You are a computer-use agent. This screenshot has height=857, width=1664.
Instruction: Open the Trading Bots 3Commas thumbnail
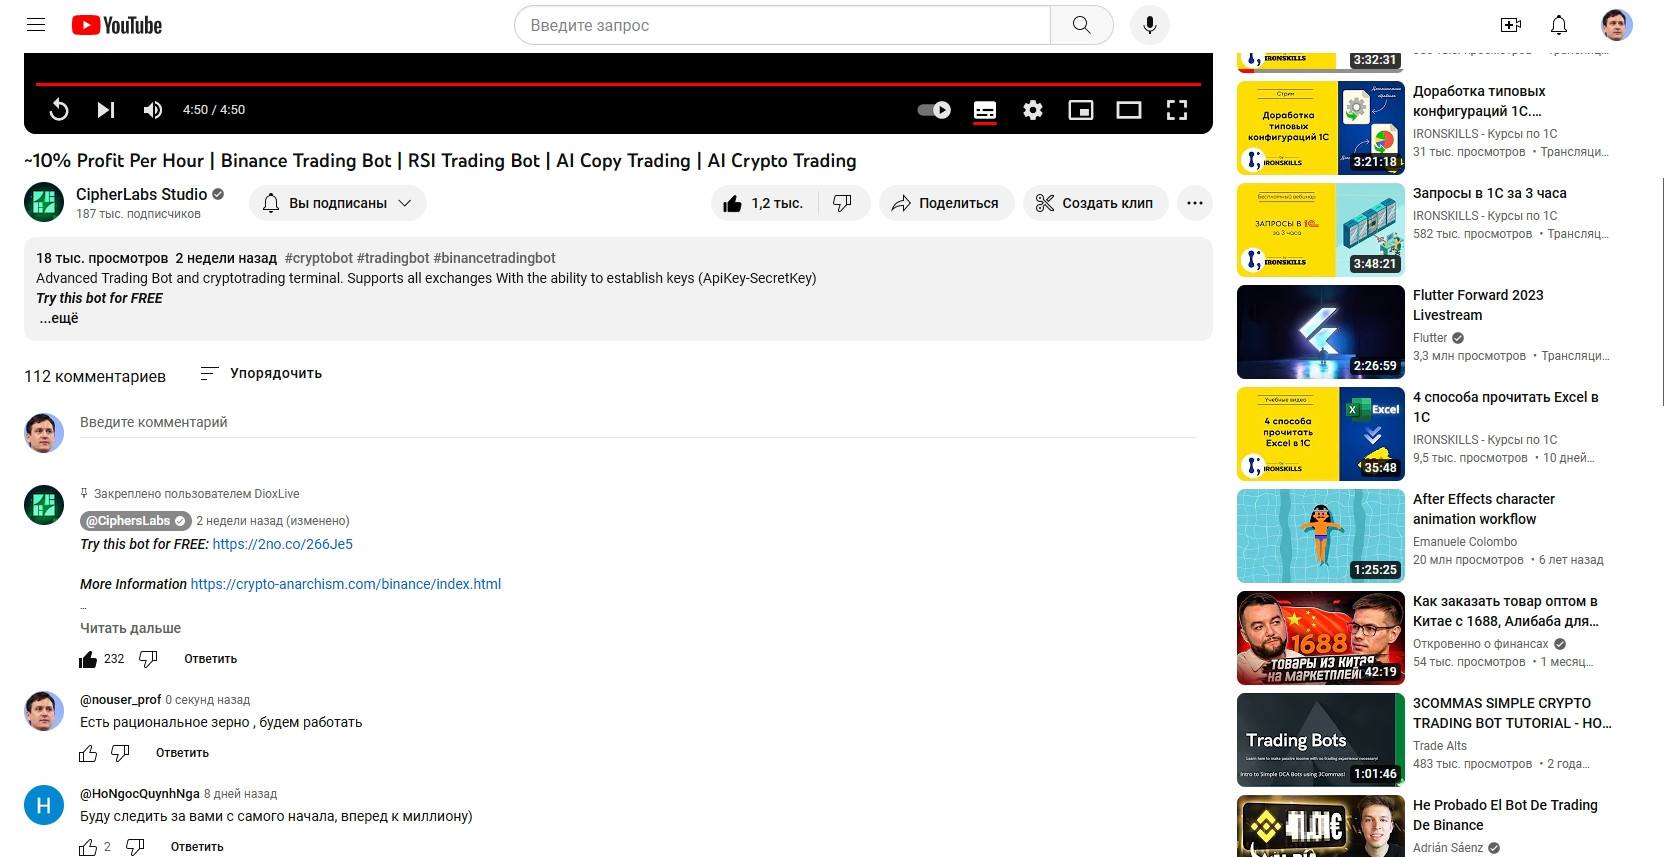pyautogui.click(x=1321, y=740)
